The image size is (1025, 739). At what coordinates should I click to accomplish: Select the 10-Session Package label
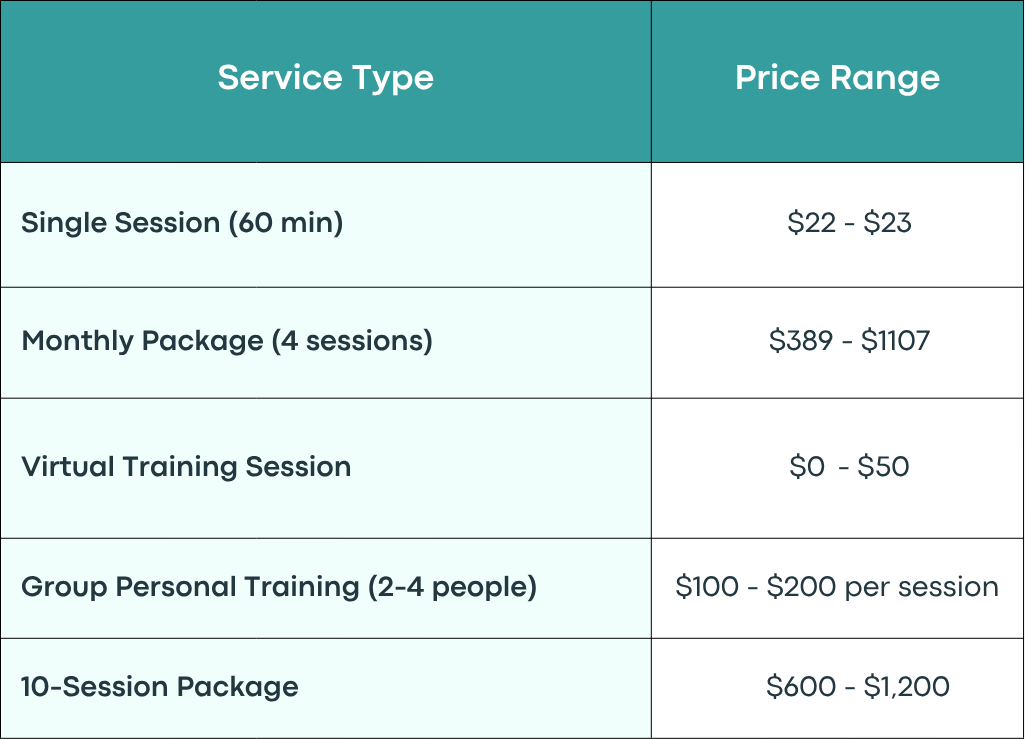tap(160, 687)
